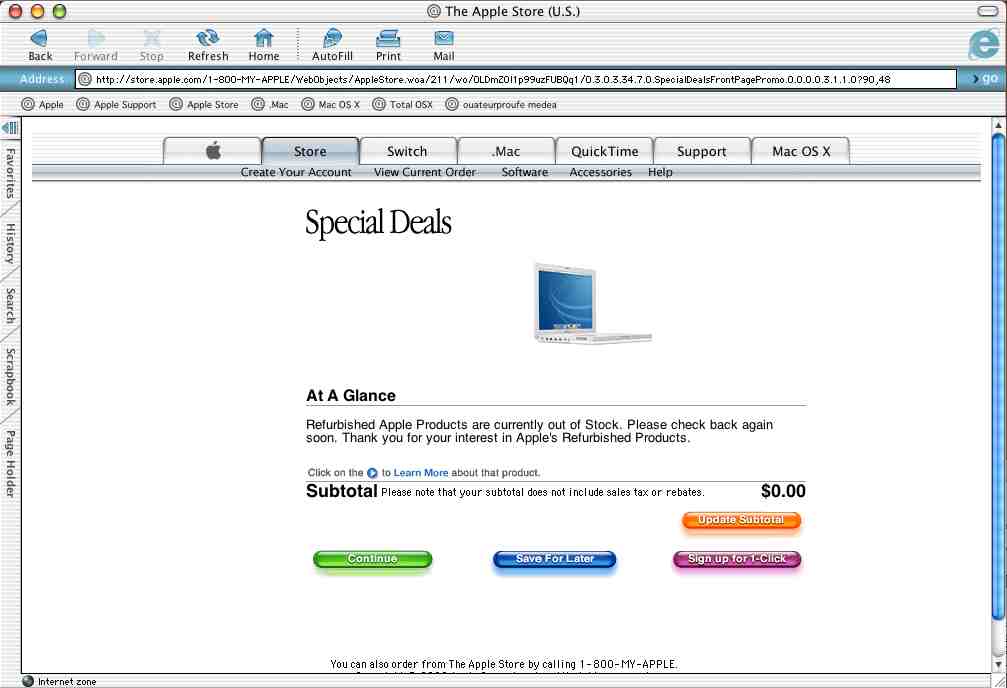1007x688 pixels.
Task: Reload the page with the Refresh icon
Action: tap(207, 39)
